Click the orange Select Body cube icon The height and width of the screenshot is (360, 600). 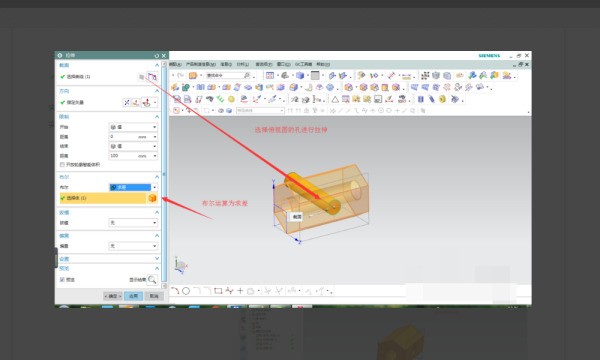click(152, 198)
